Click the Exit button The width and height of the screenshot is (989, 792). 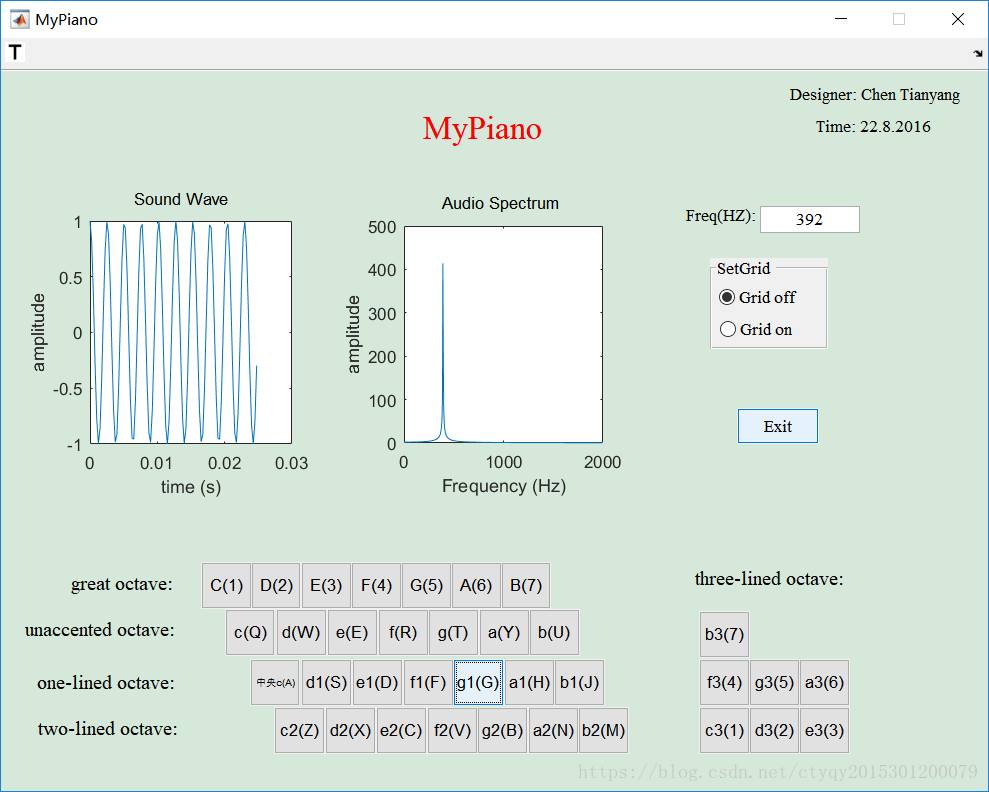click(x=778, y=426)
